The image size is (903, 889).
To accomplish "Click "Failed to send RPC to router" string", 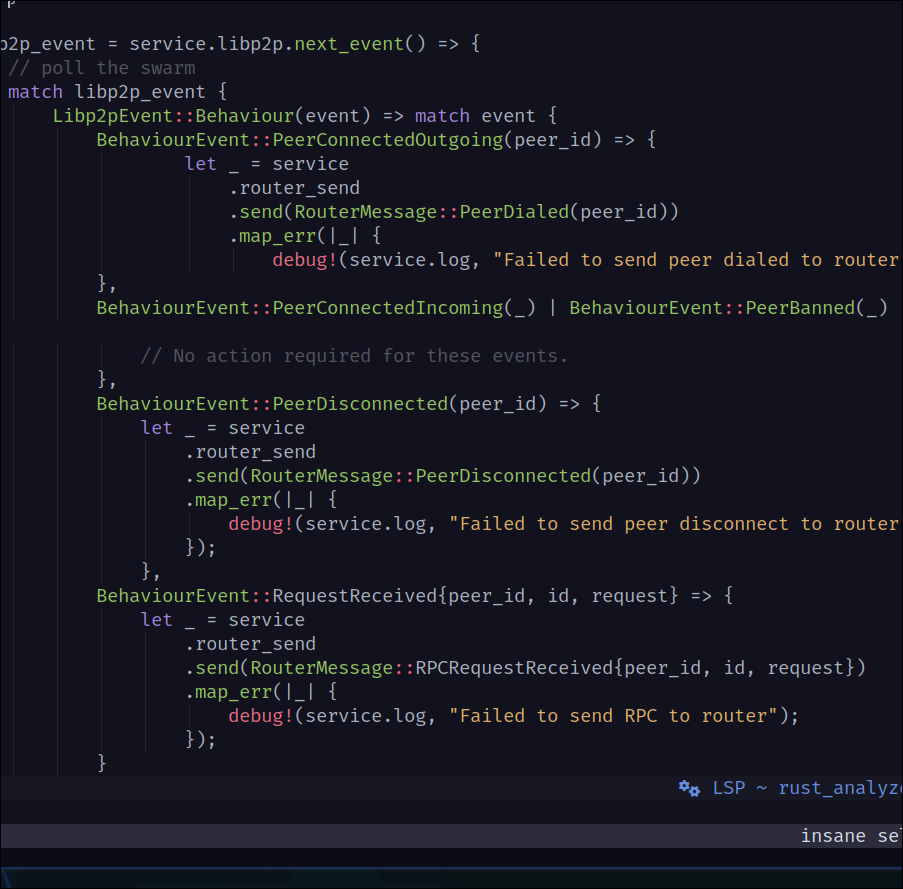I will pyautogui.click(x=616, y=716).
